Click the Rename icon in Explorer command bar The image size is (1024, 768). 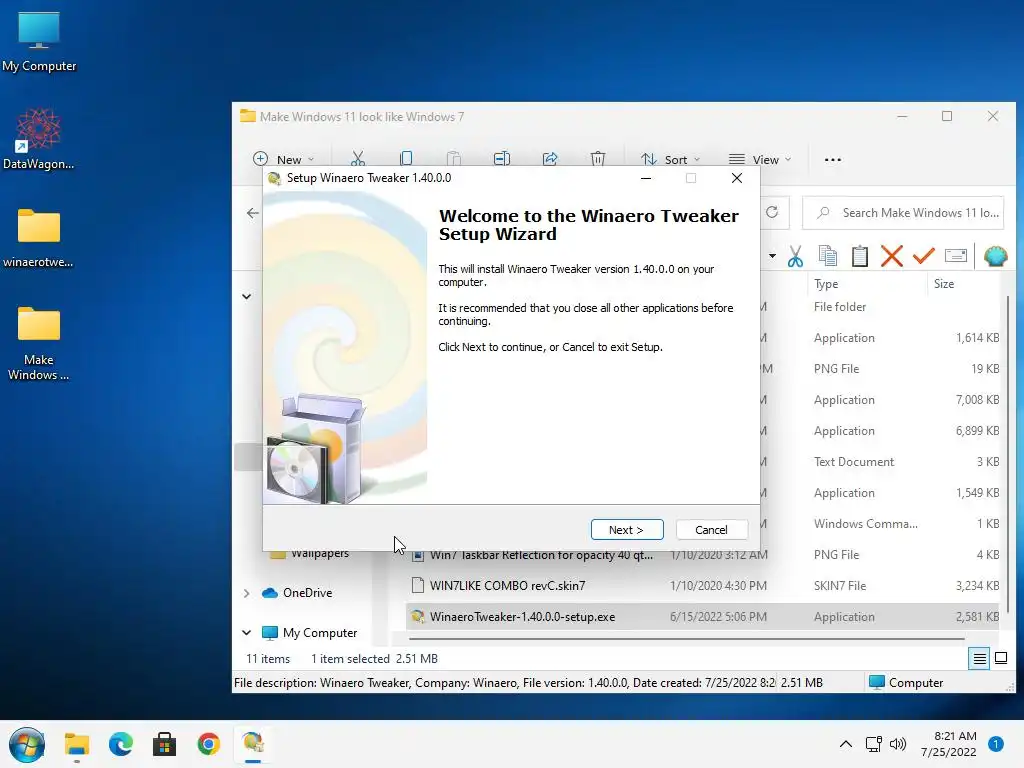[x=502, y=159]
